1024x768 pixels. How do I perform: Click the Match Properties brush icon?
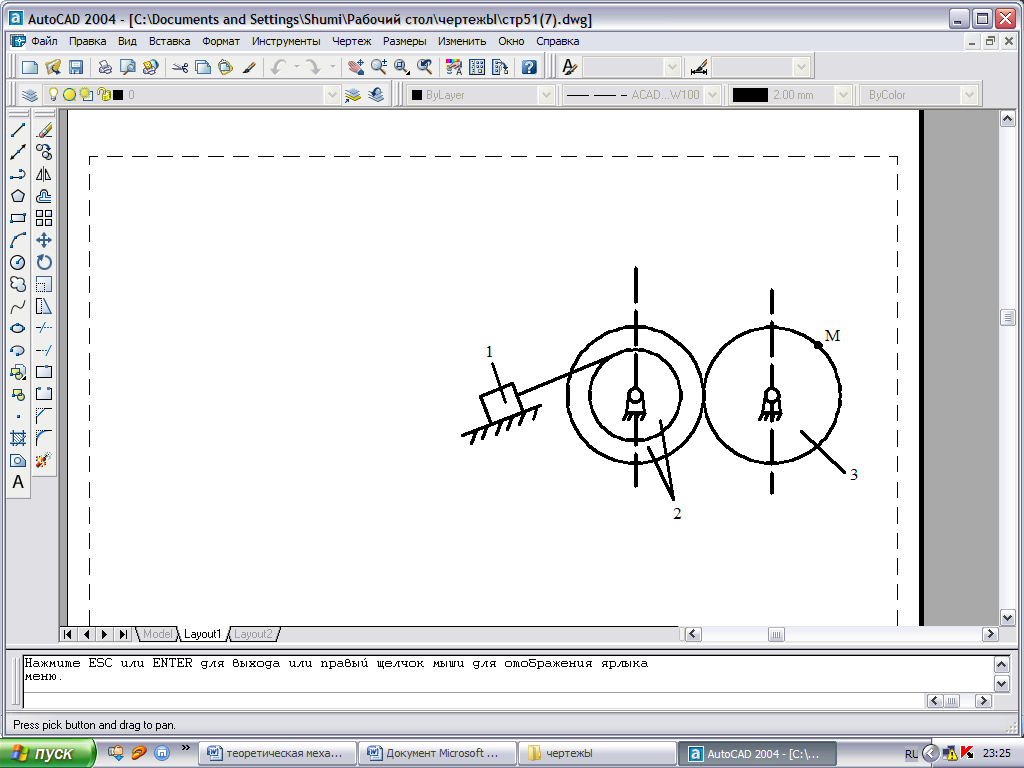[x=248, y=67]
